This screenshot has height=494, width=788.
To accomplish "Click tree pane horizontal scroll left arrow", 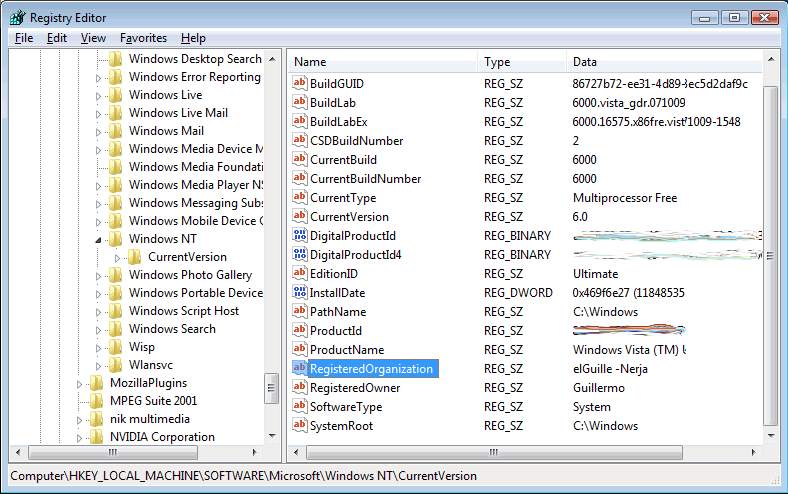I will coord(18,452).
